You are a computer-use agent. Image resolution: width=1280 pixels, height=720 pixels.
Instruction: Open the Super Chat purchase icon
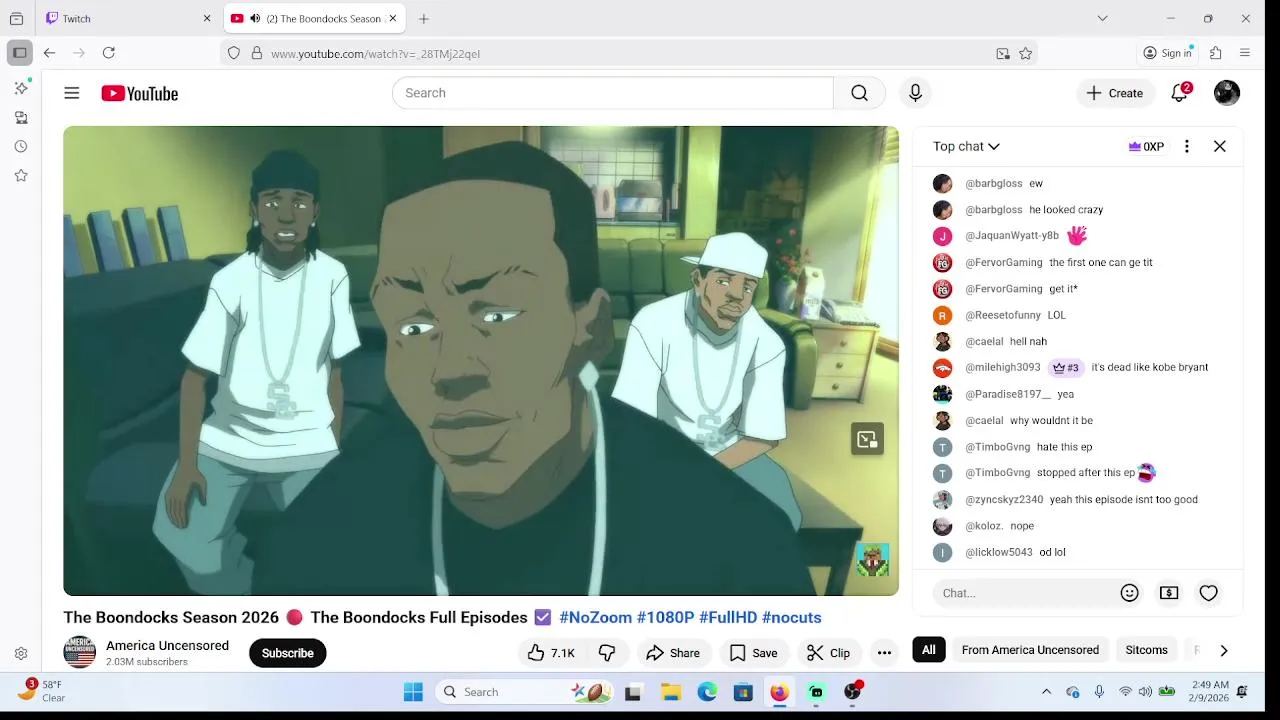coord(1169,593)
